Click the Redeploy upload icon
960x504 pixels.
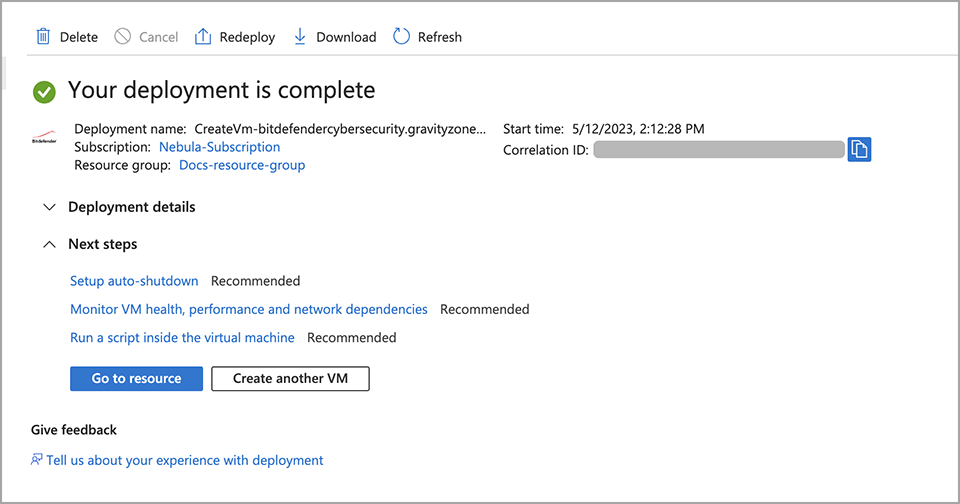(x=203, y=37)
